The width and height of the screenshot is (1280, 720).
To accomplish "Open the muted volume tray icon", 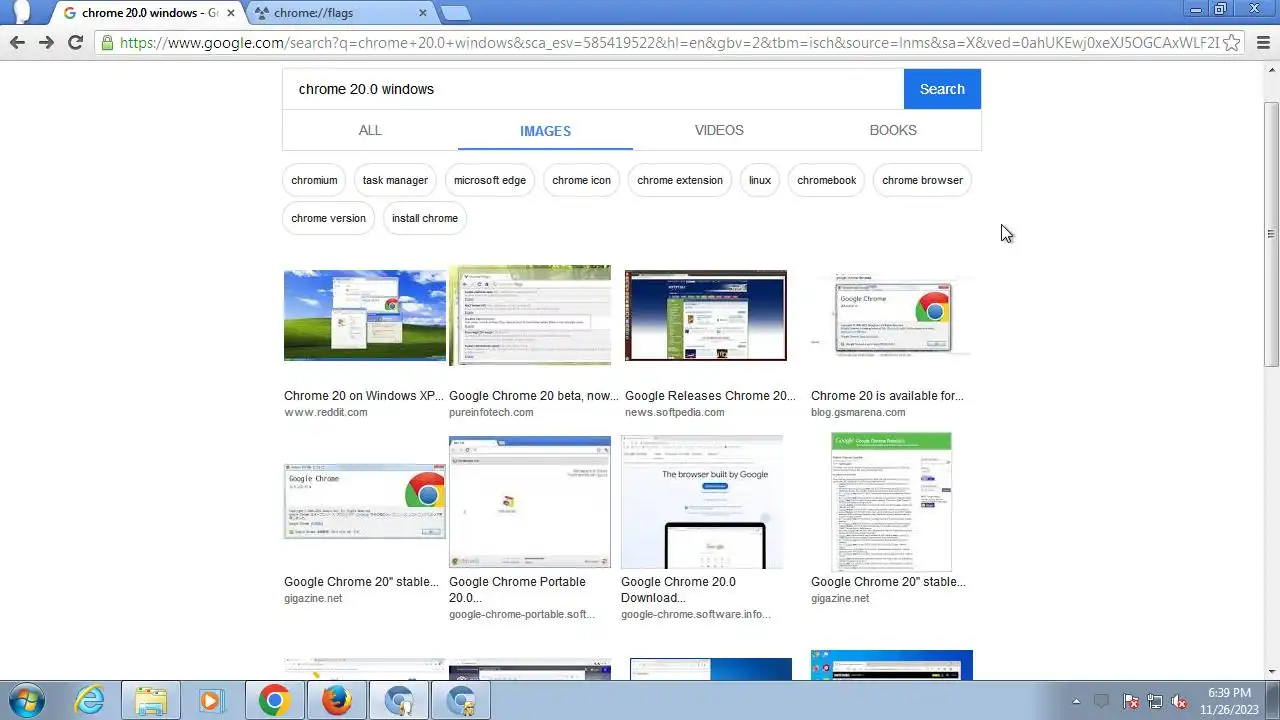I will tap(1180, 702).
